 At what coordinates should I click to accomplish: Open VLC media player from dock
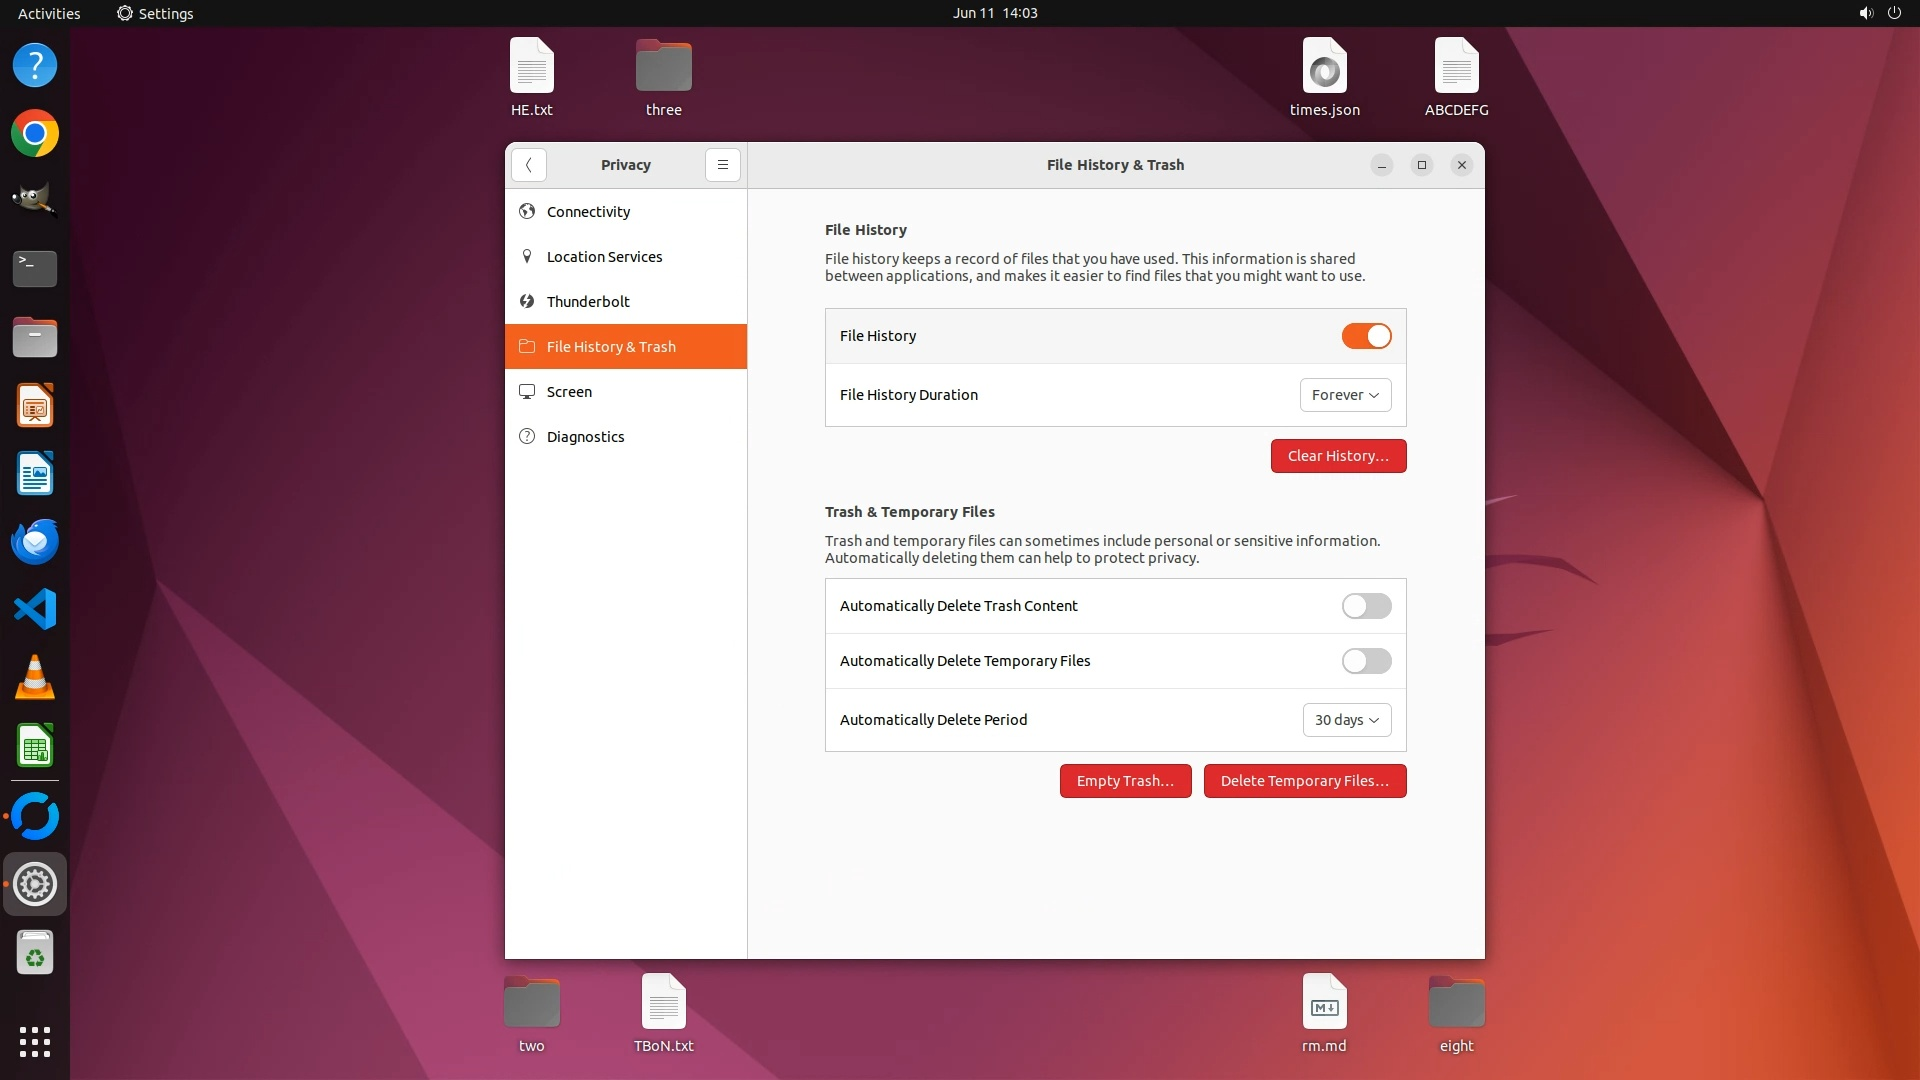pyautogui.click(x=35, y=678)
